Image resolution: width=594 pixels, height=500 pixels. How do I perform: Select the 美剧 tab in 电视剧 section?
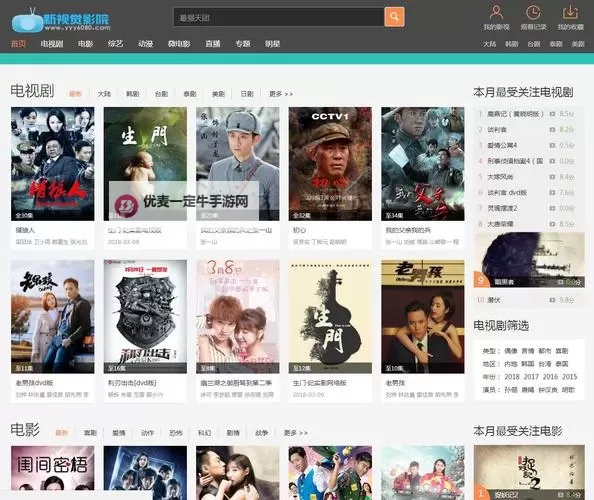218,94
